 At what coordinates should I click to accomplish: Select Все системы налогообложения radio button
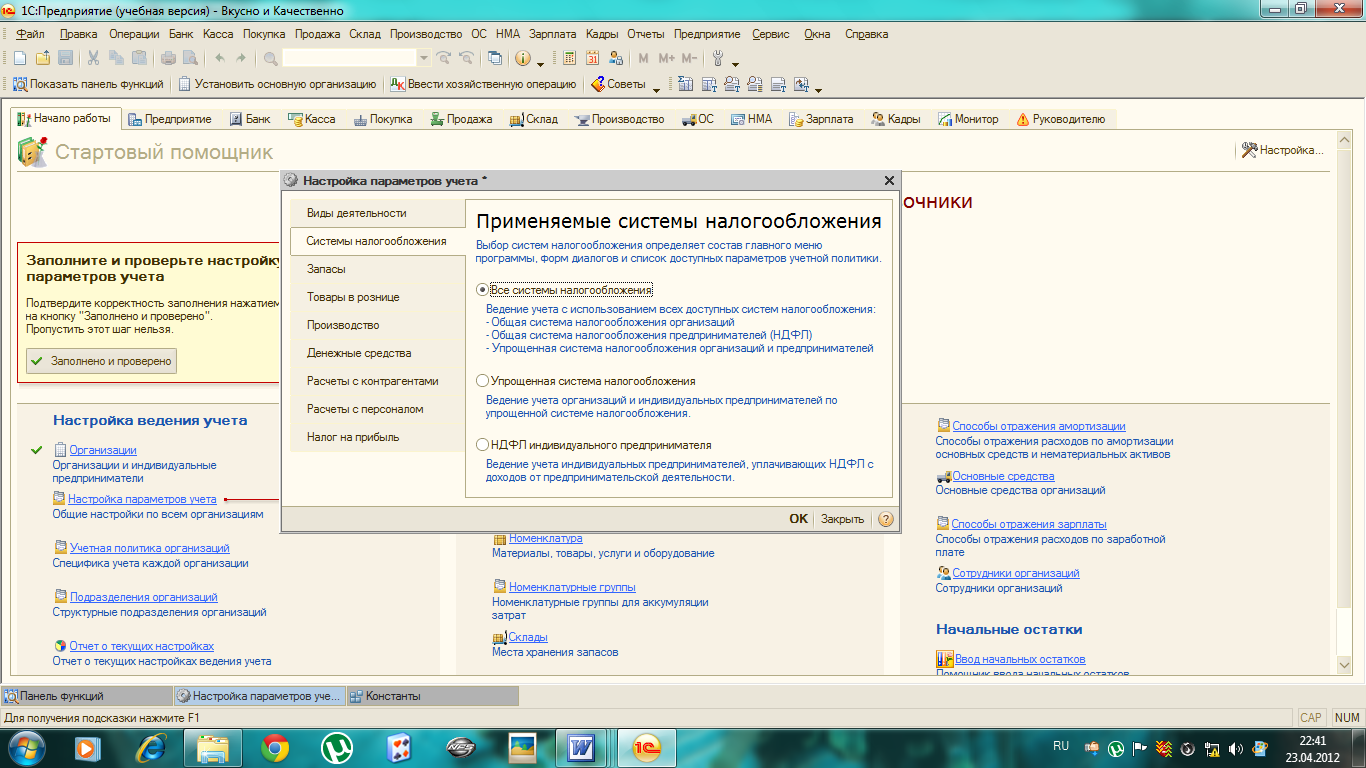pos(483,289)
